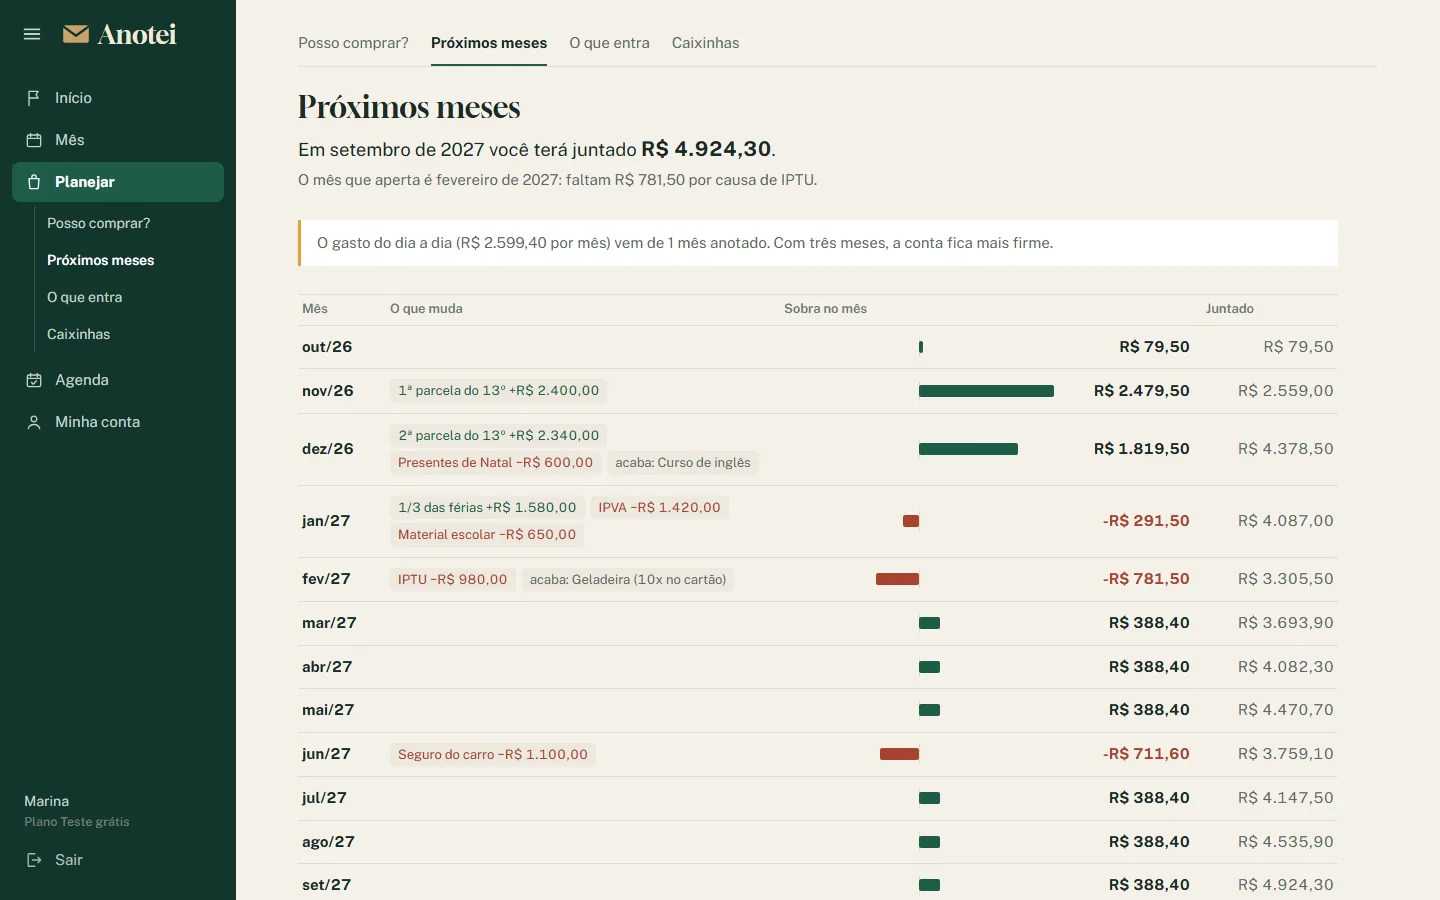Open the O que entra tab
The image size is (1440, 900).
(609, 43)
